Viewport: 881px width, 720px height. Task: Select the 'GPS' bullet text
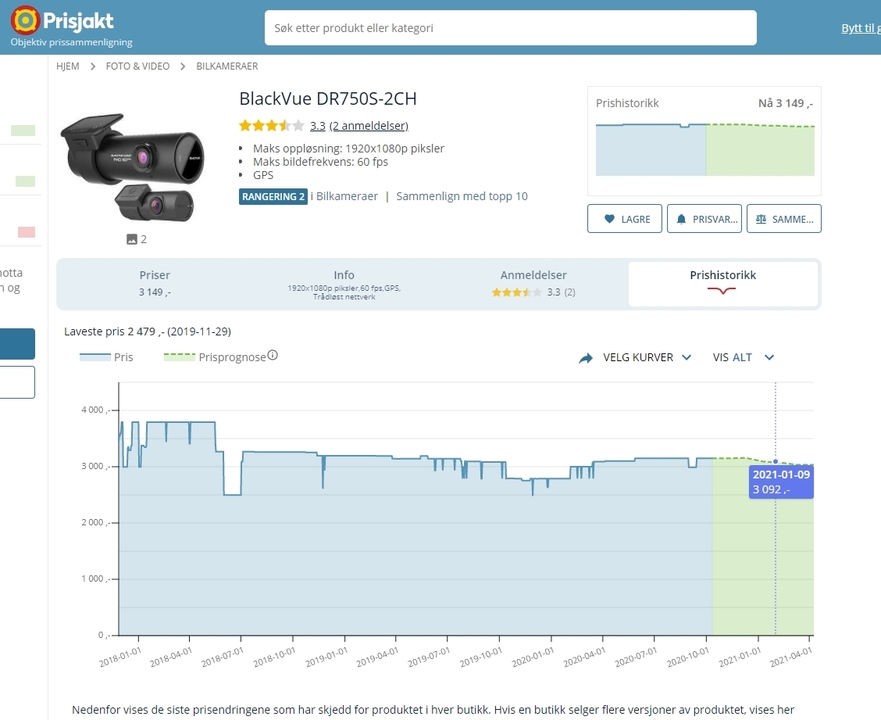[x=263, y=175]
